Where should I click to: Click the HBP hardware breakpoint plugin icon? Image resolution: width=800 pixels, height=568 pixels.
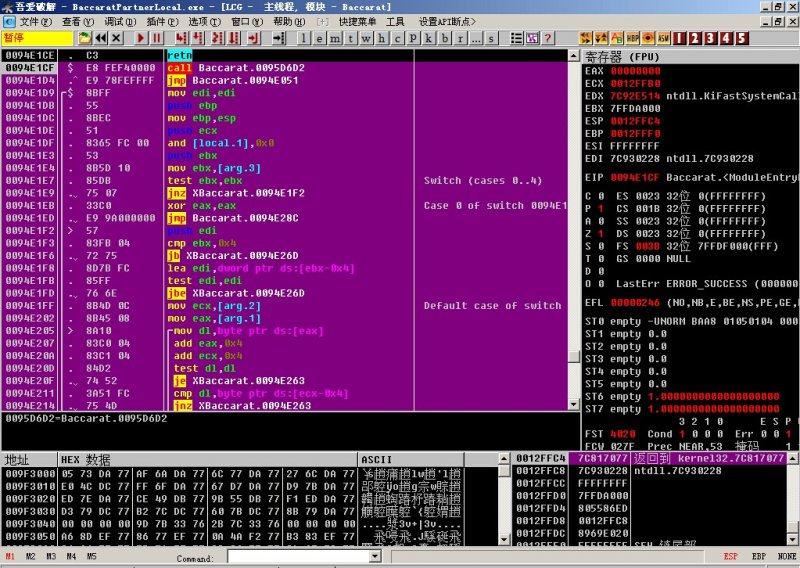(633, 38)
